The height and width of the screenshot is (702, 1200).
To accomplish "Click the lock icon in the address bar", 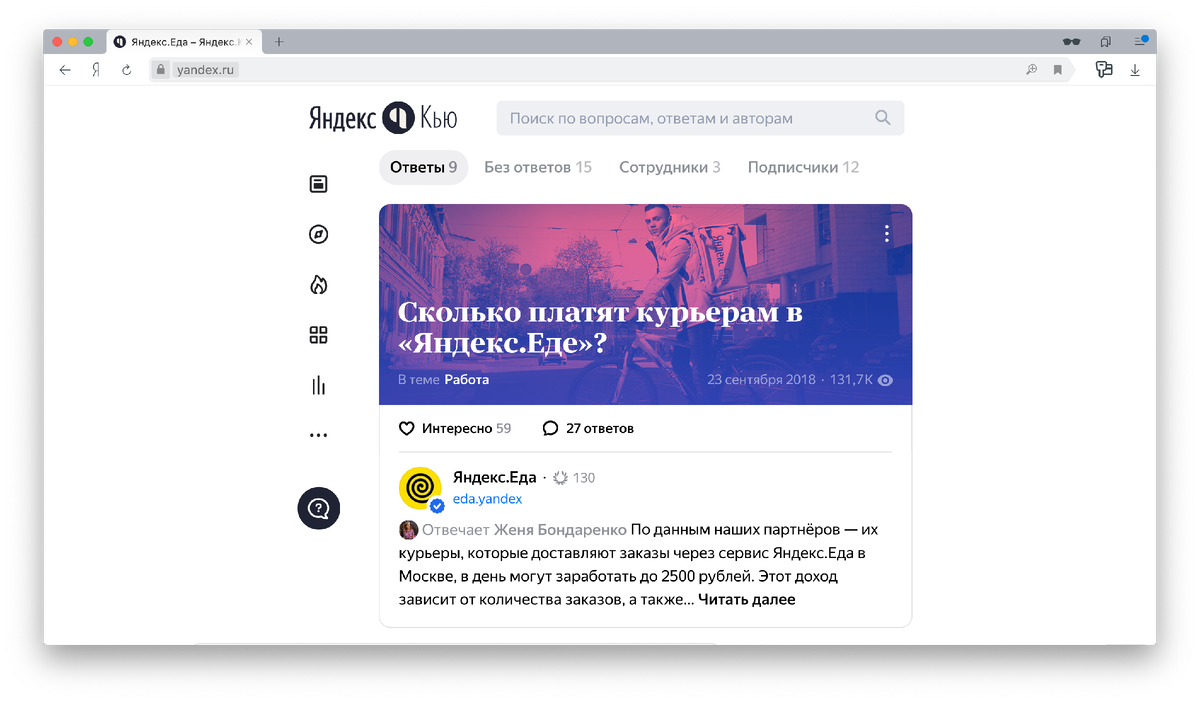I will 161,70.
